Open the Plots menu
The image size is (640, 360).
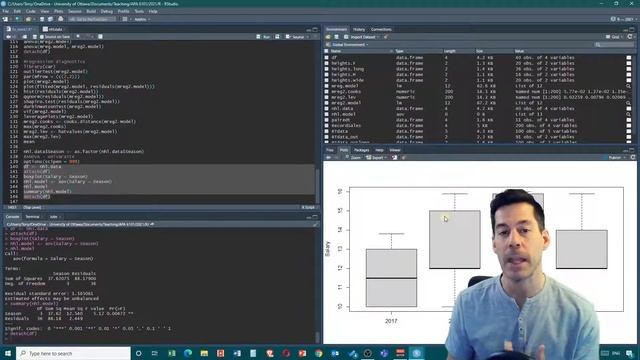58,11
